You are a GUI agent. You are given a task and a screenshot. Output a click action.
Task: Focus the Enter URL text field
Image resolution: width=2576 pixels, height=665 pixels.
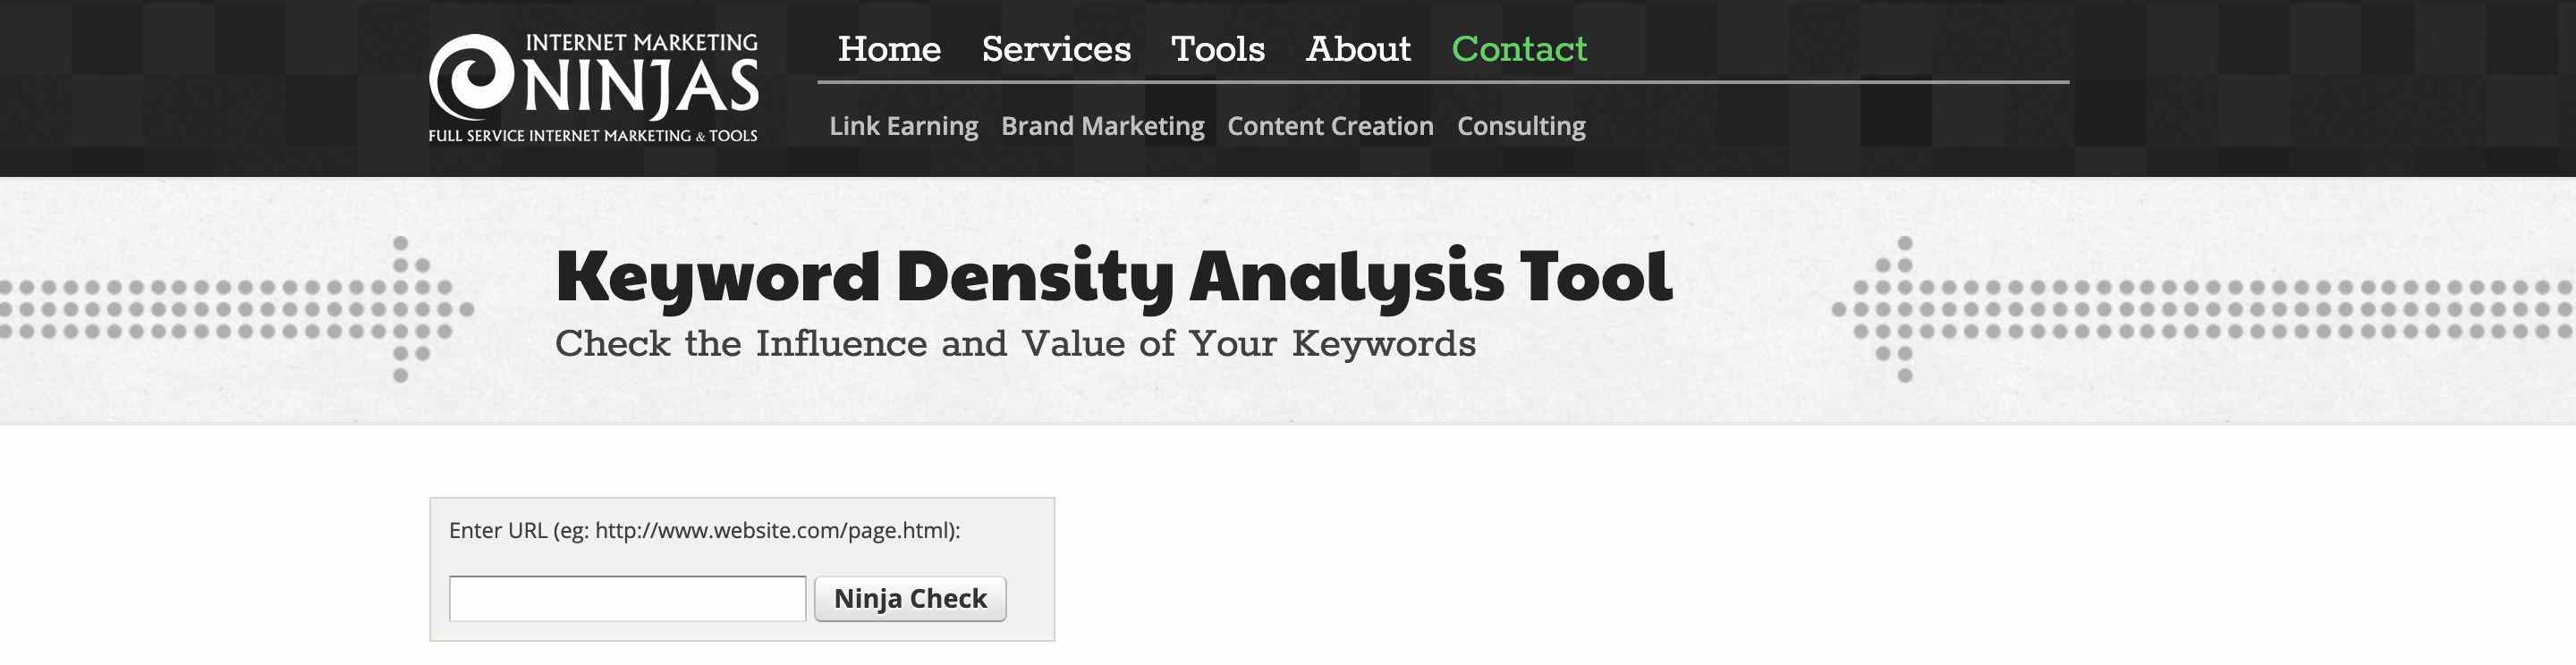[x=627, y=598]
